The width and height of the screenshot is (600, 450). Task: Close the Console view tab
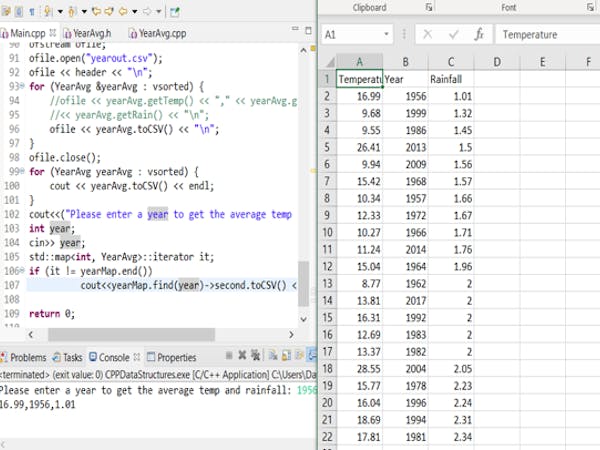(x=137, y=357)
